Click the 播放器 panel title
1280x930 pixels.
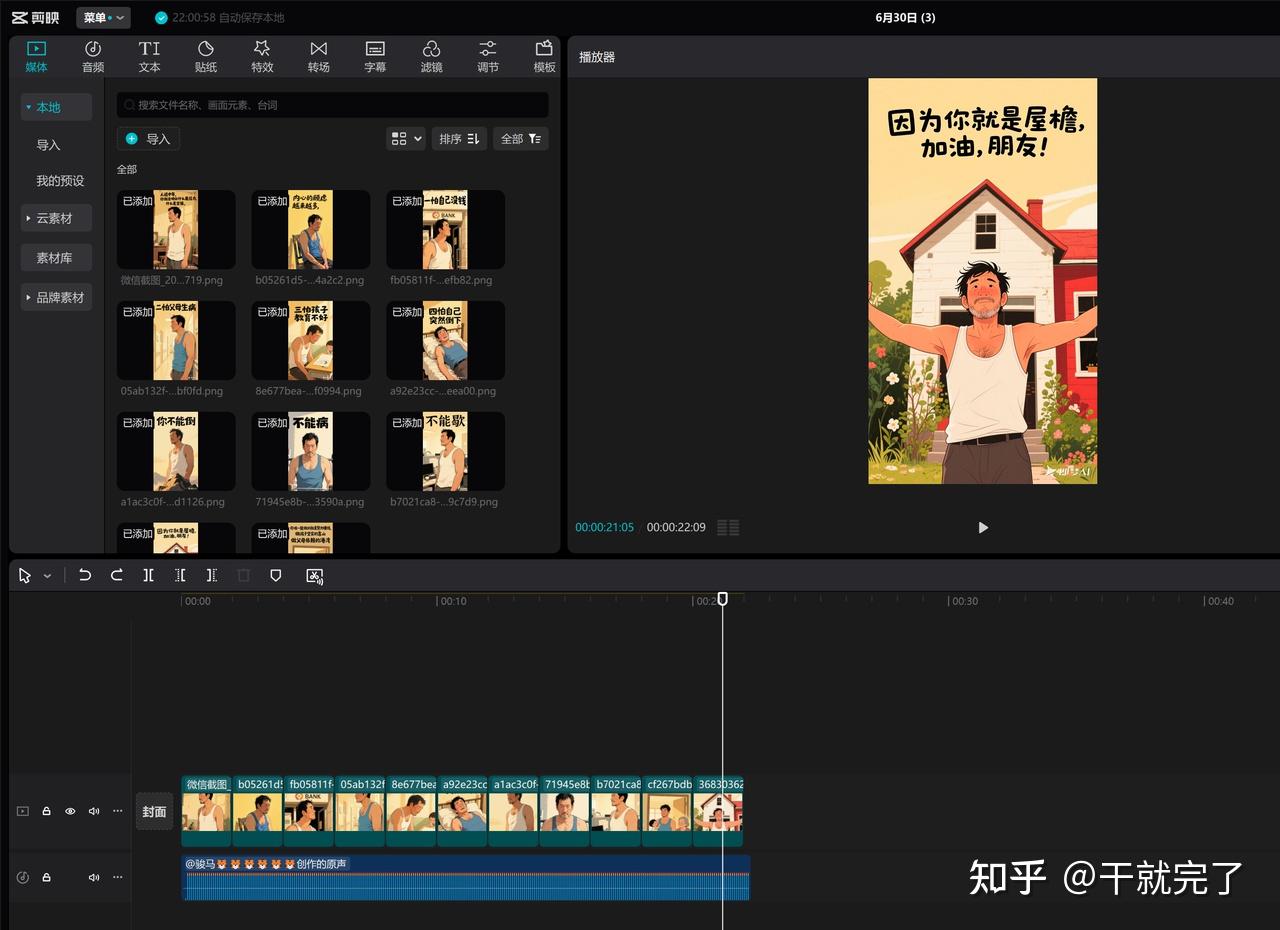click(597, 57)
